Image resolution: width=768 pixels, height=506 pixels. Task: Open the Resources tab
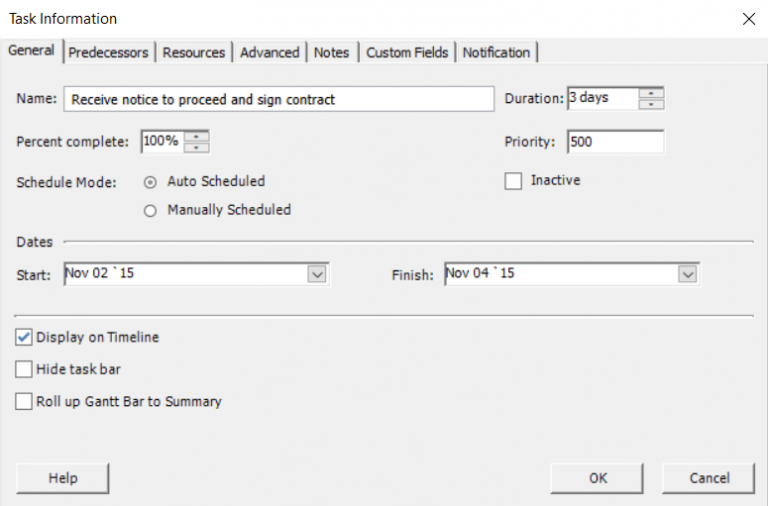tap(194, 53)
